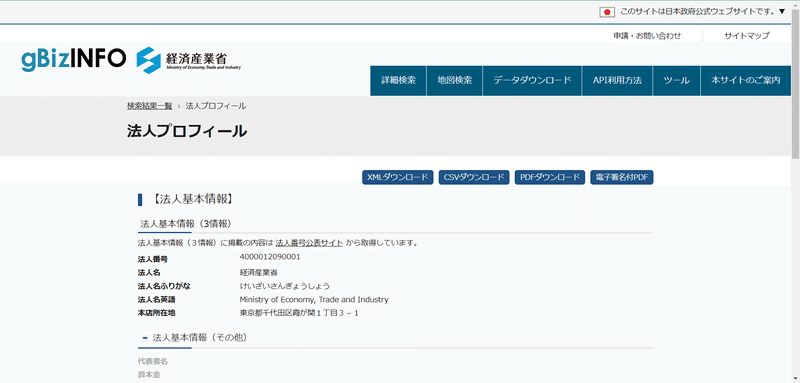Click furigana けいざいさんぎょうしょう
Image resolution: width=800 pixels, height=383 pixels.
(x=285, y=286)
